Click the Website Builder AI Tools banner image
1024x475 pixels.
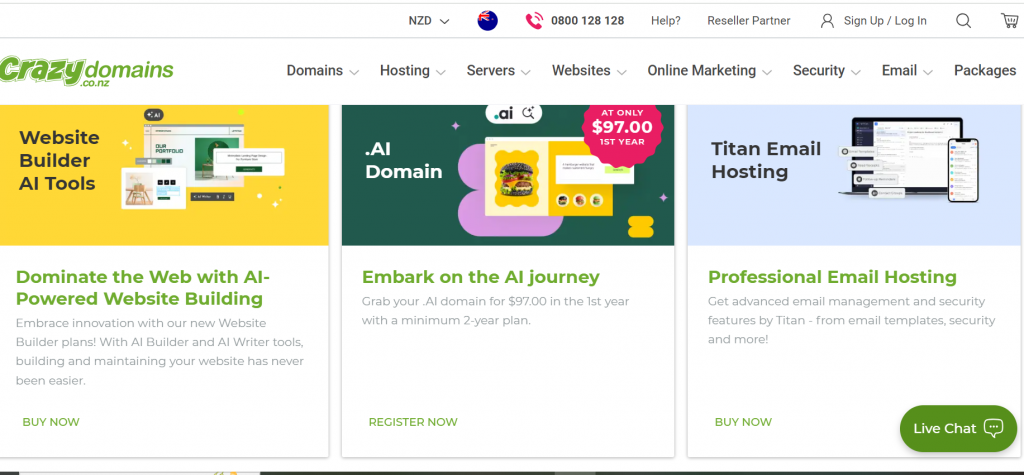tap(164, 175)
